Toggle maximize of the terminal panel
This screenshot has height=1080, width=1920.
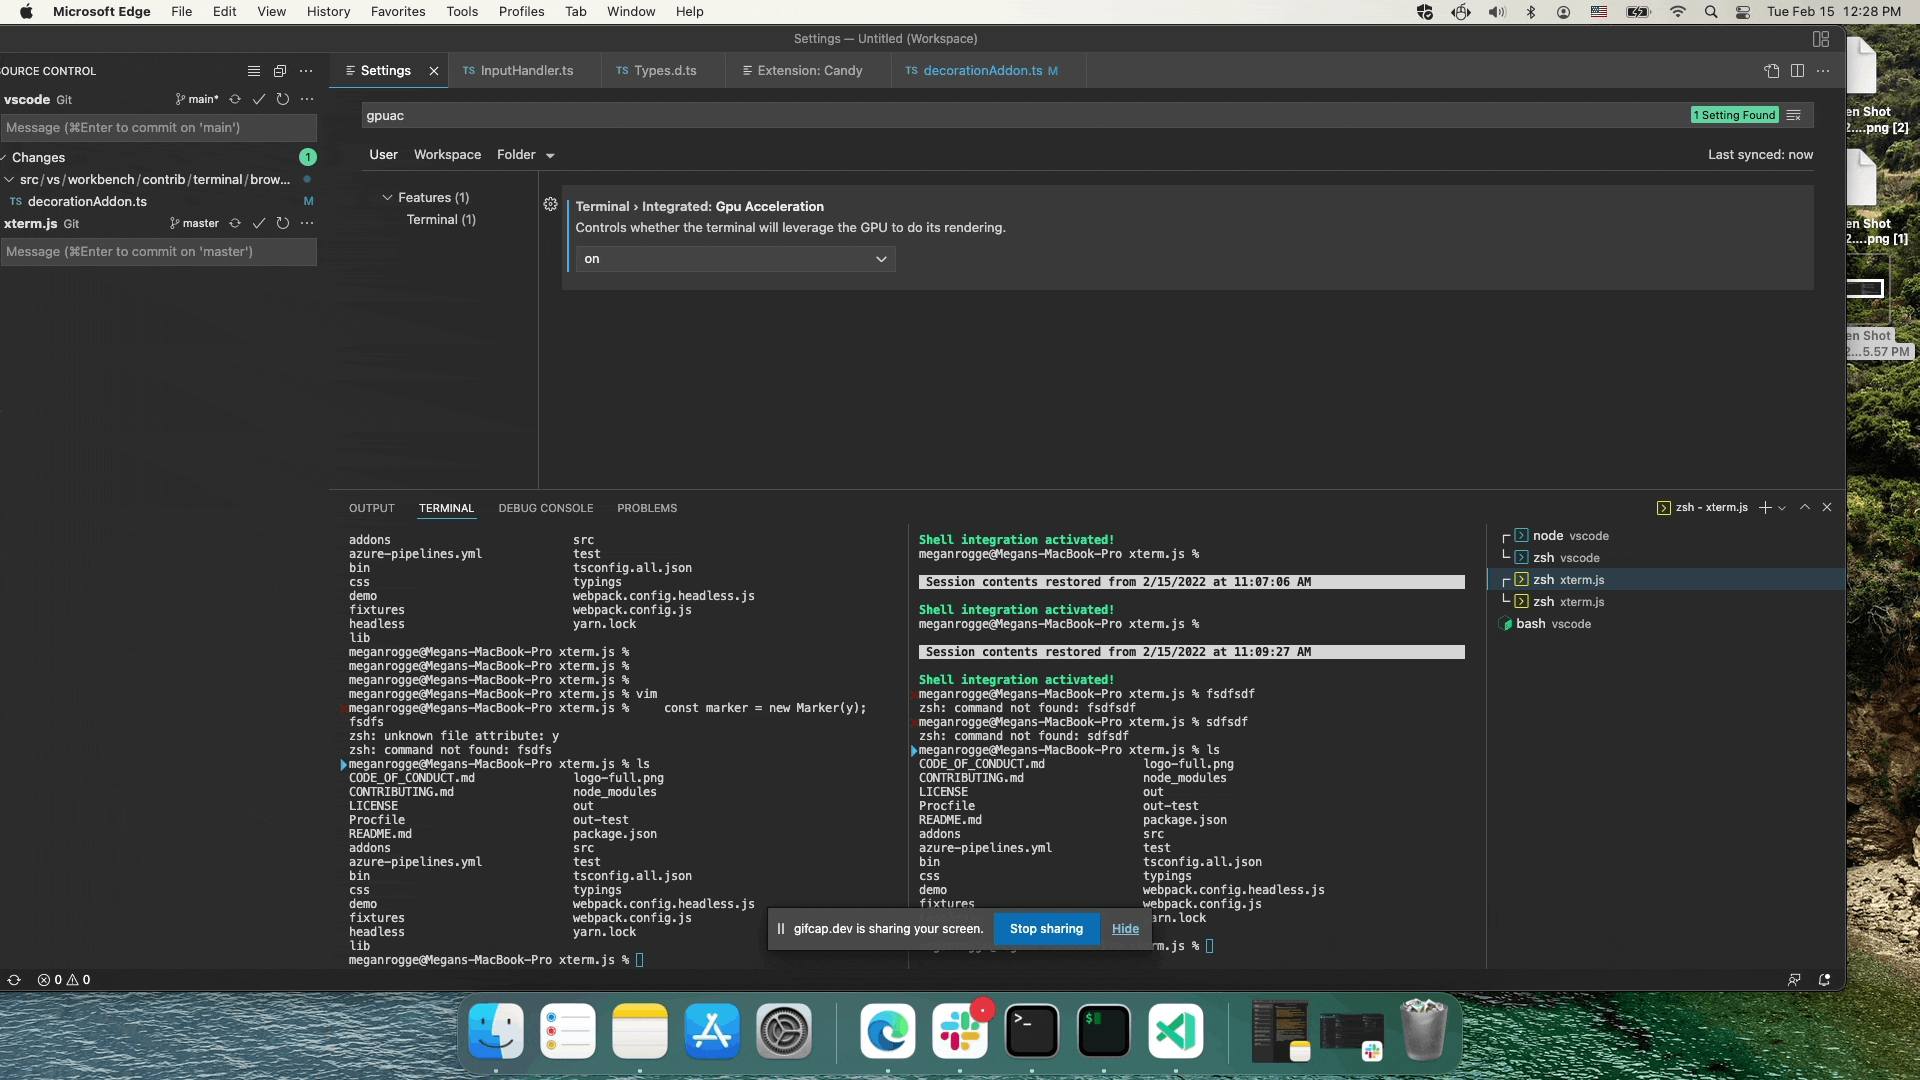click(x=1805, y=507)
